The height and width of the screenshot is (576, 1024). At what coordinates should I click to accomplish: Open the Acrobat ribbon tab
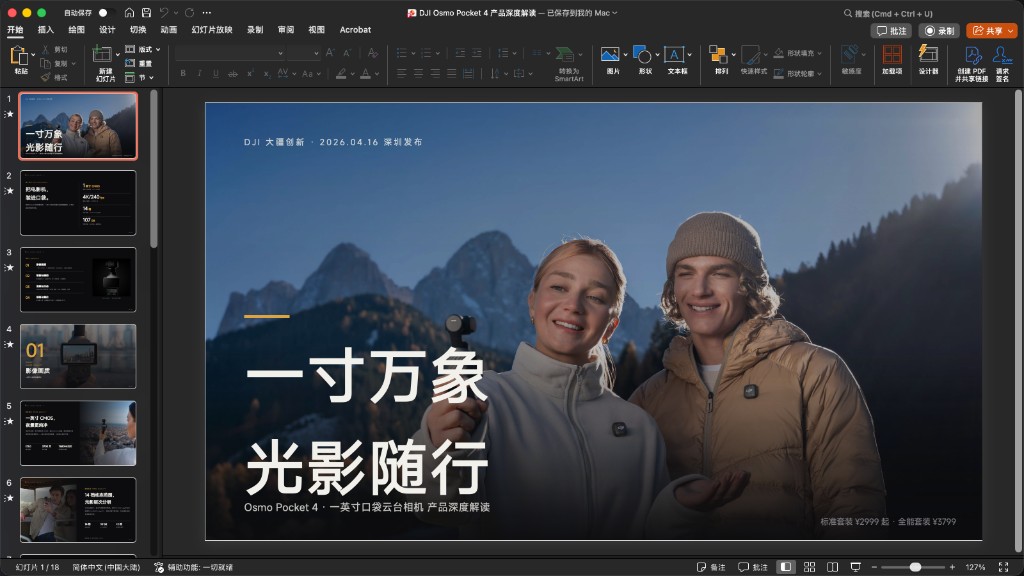coord(355,29)
